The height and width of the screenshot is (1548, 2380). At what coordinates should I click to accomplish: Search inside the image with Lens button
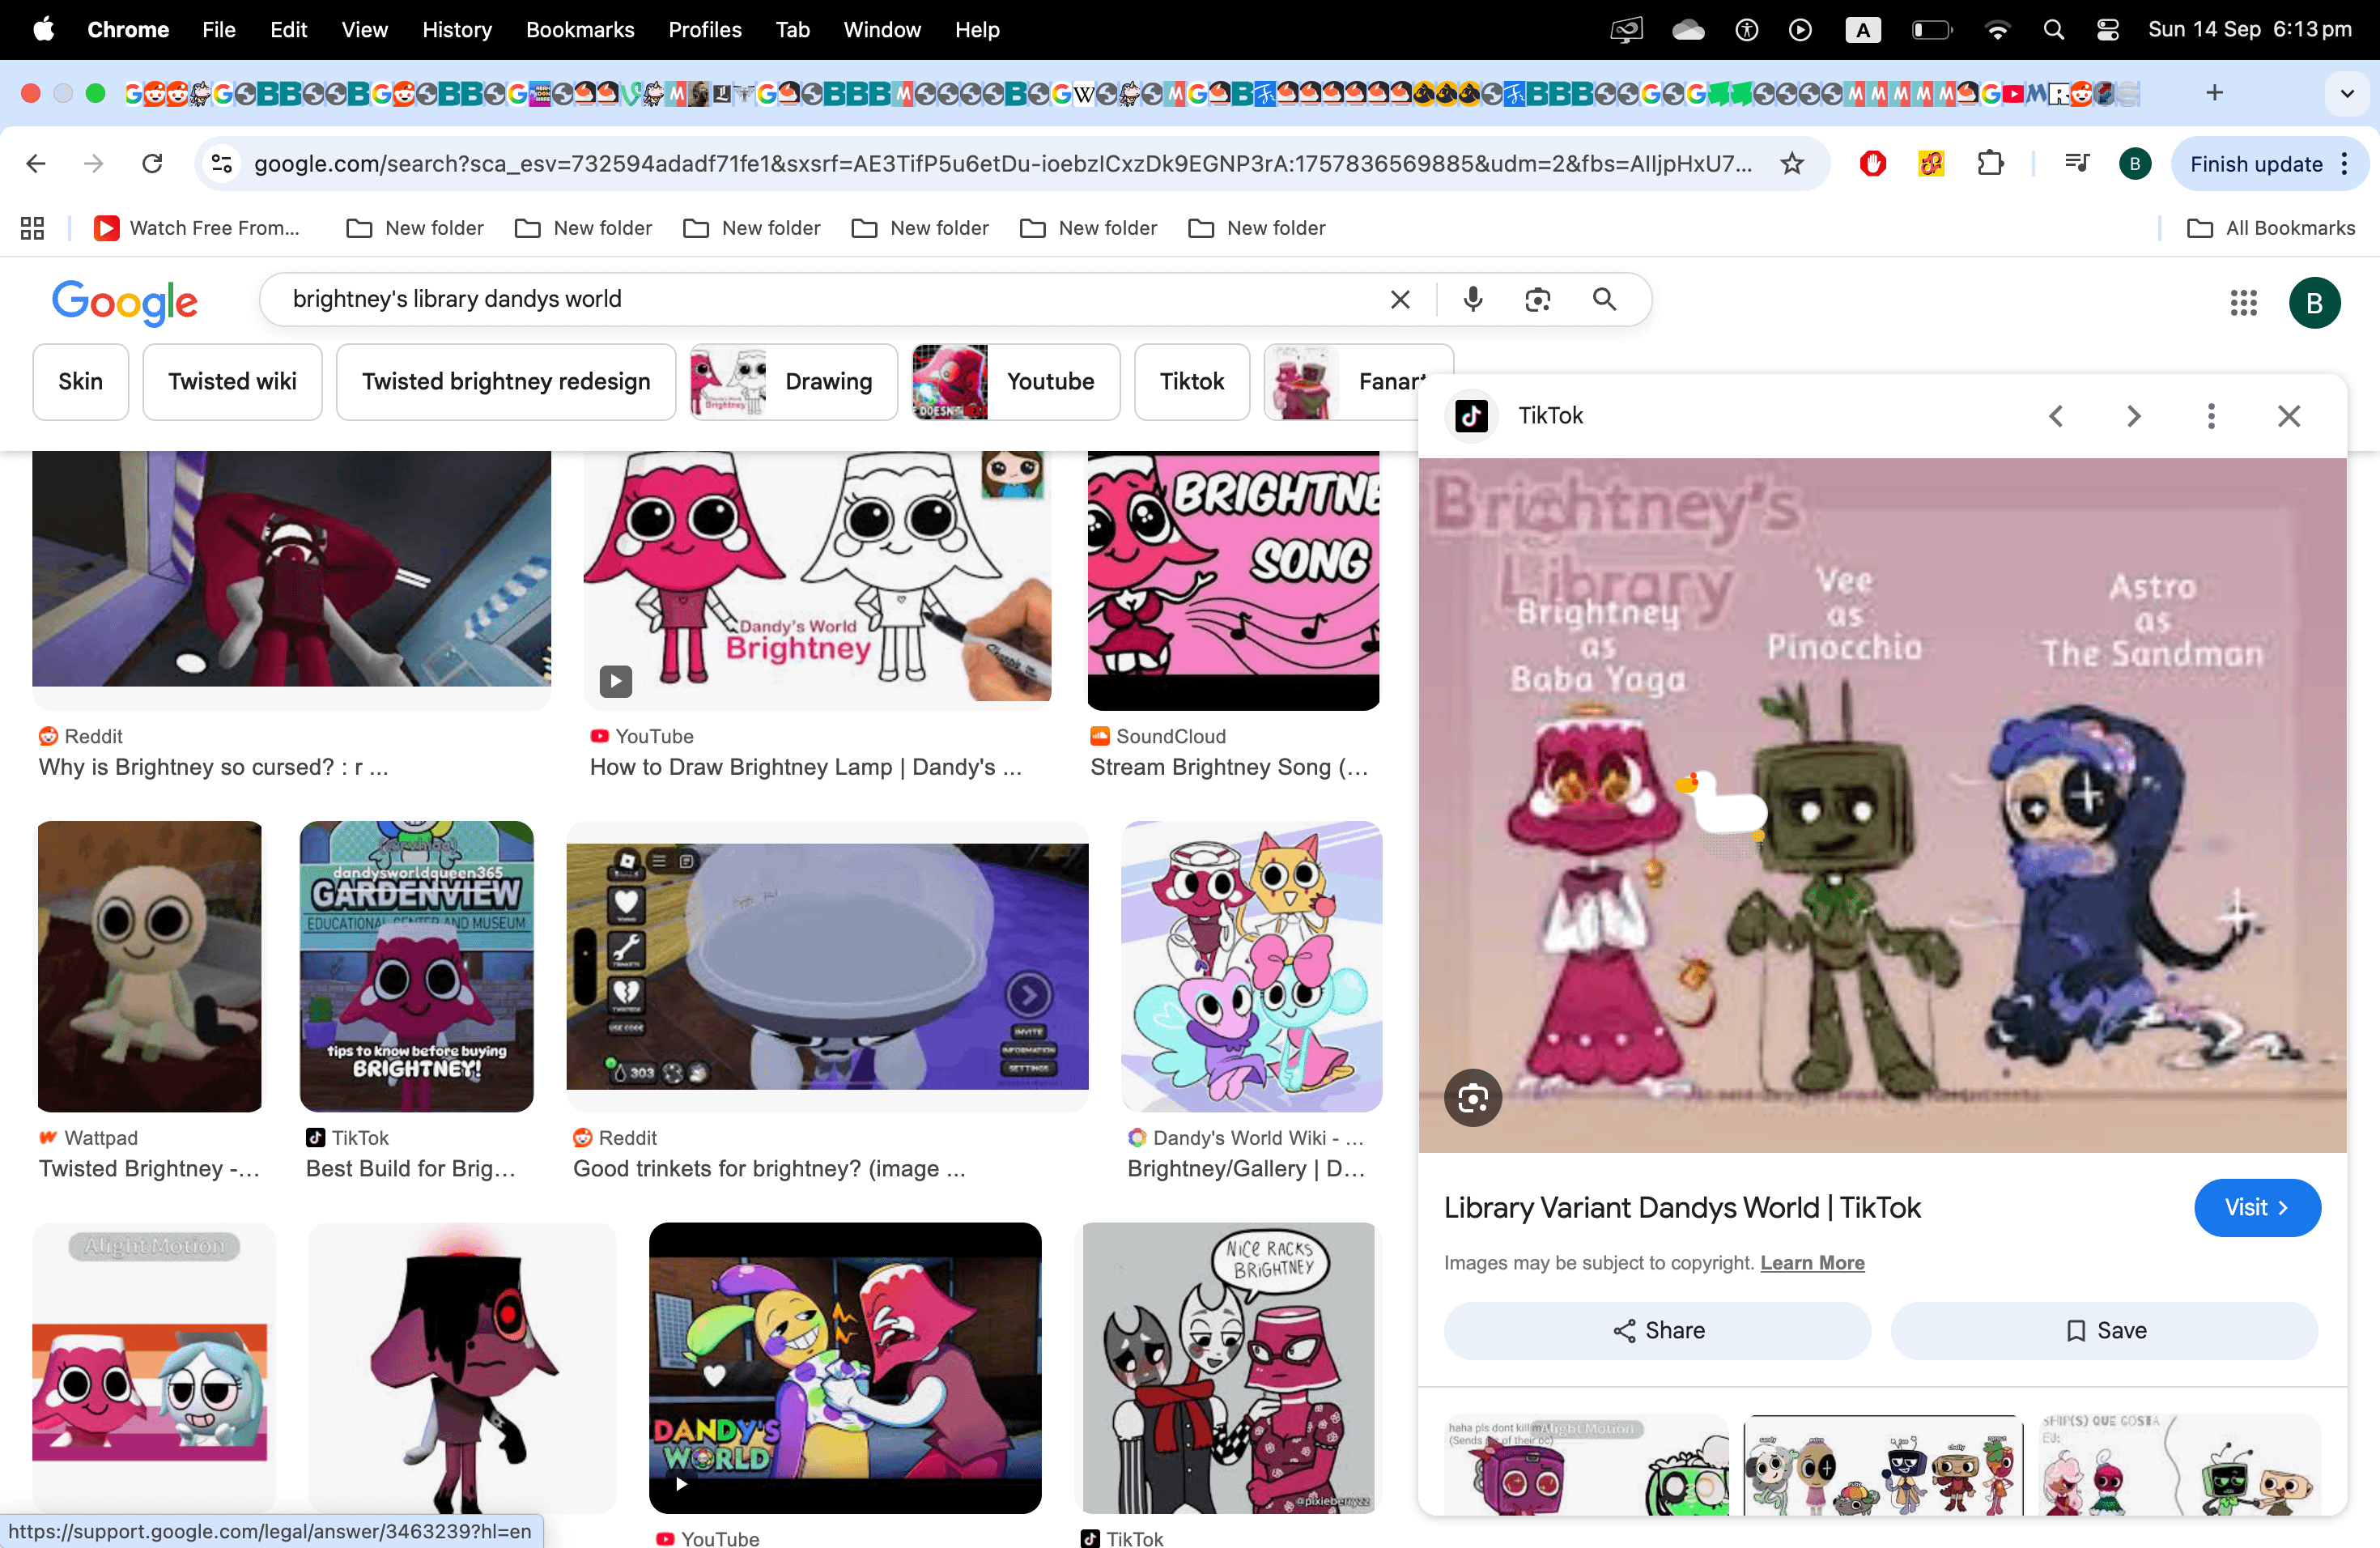(x=1473, y=1098)
